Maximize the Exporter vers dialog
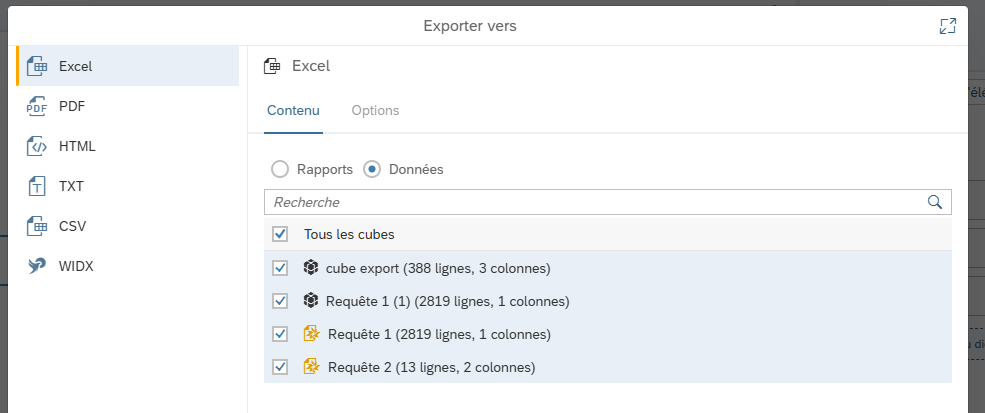This screenshot has width=985, height=413. [947, 26]
